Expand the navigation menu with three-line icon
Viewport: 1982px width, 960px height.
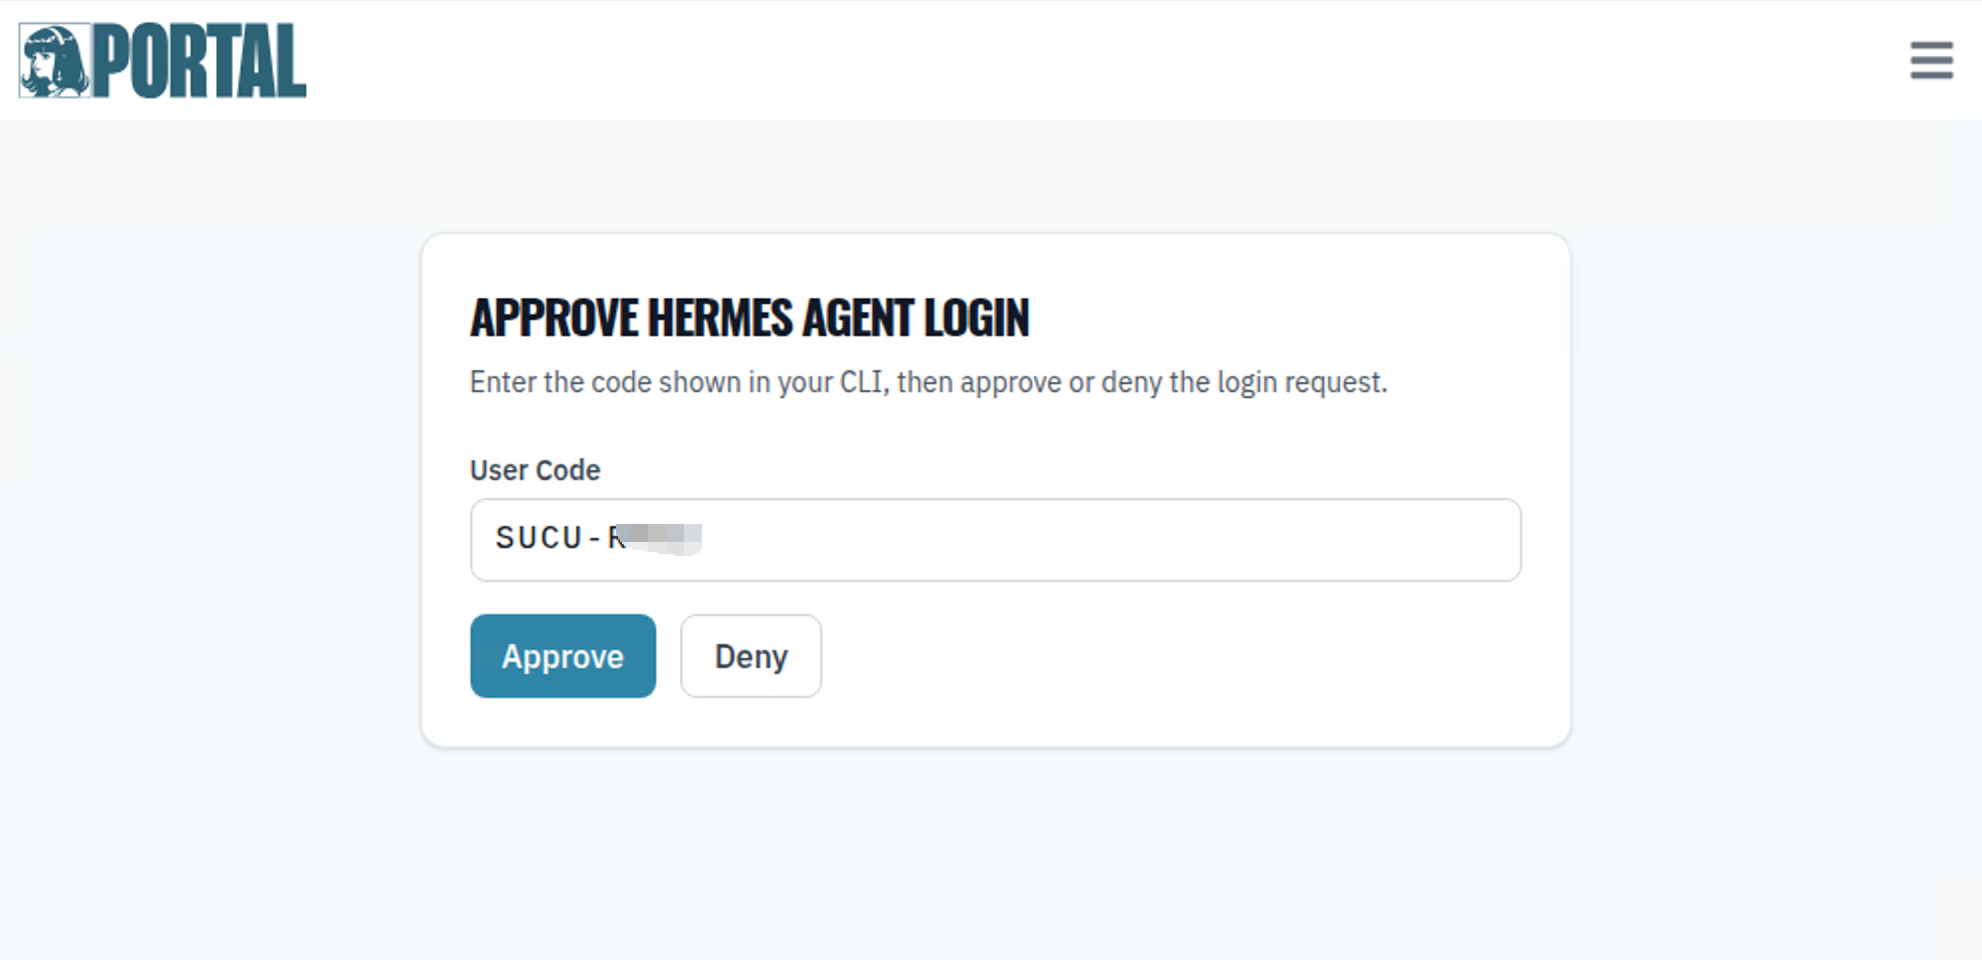pos(1931,60)
